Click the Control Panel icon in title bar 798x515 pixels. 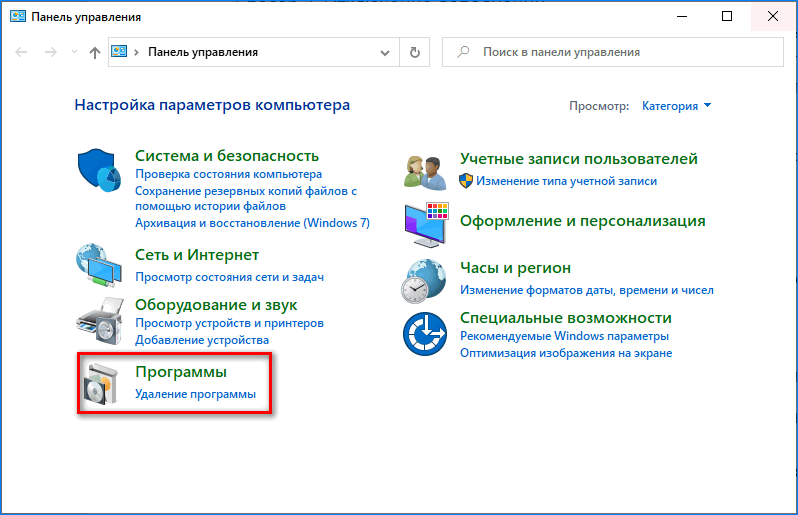click(18, 16)
